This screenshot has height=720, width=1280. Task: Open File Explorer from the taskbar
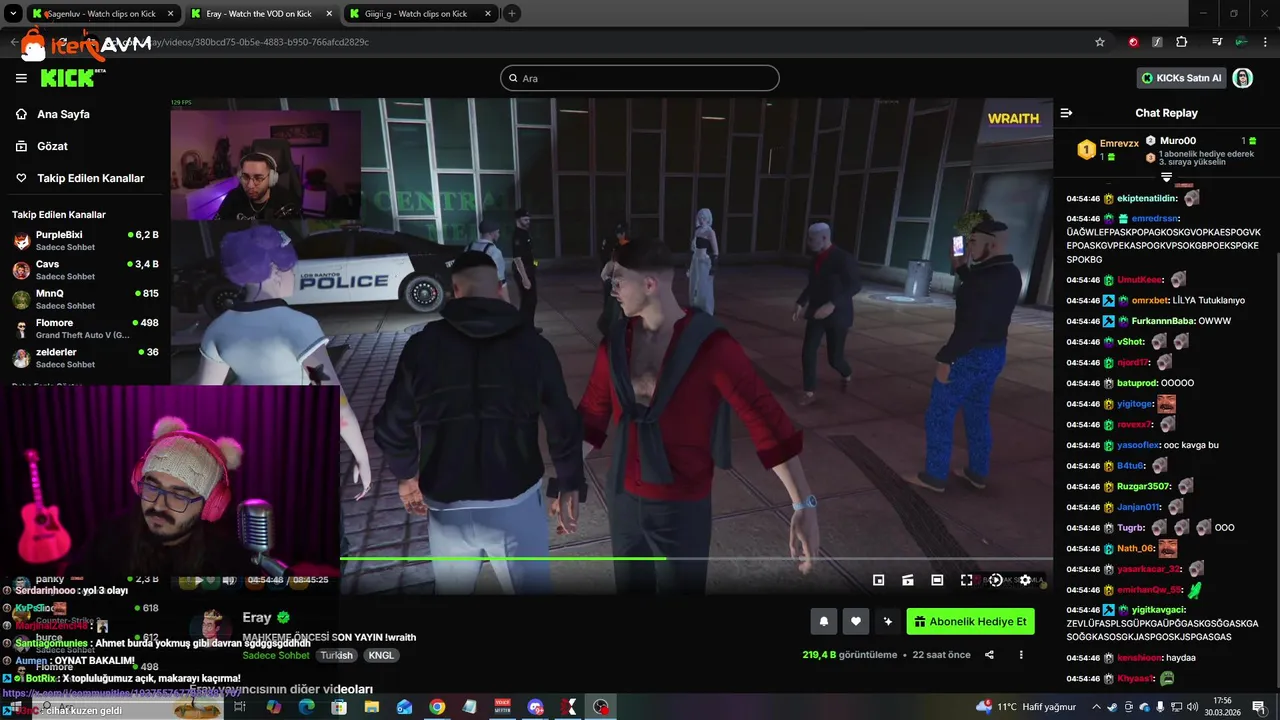point(371,707)
